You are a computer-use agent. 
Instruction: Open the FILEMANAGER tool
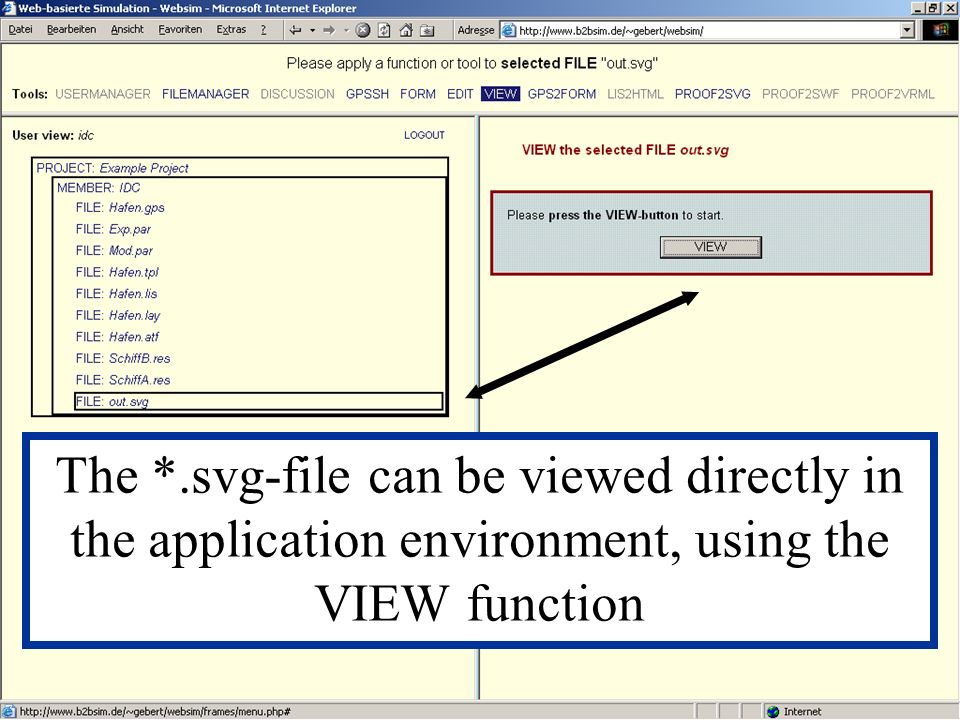pyautogui.click(x=206, y=94)
